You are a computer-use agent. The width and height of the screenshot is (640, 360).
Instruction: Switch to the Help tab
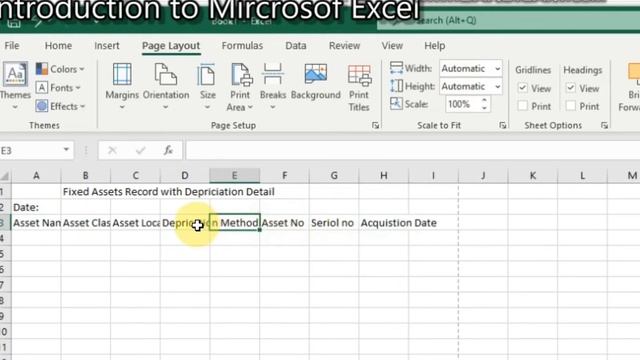435,46
